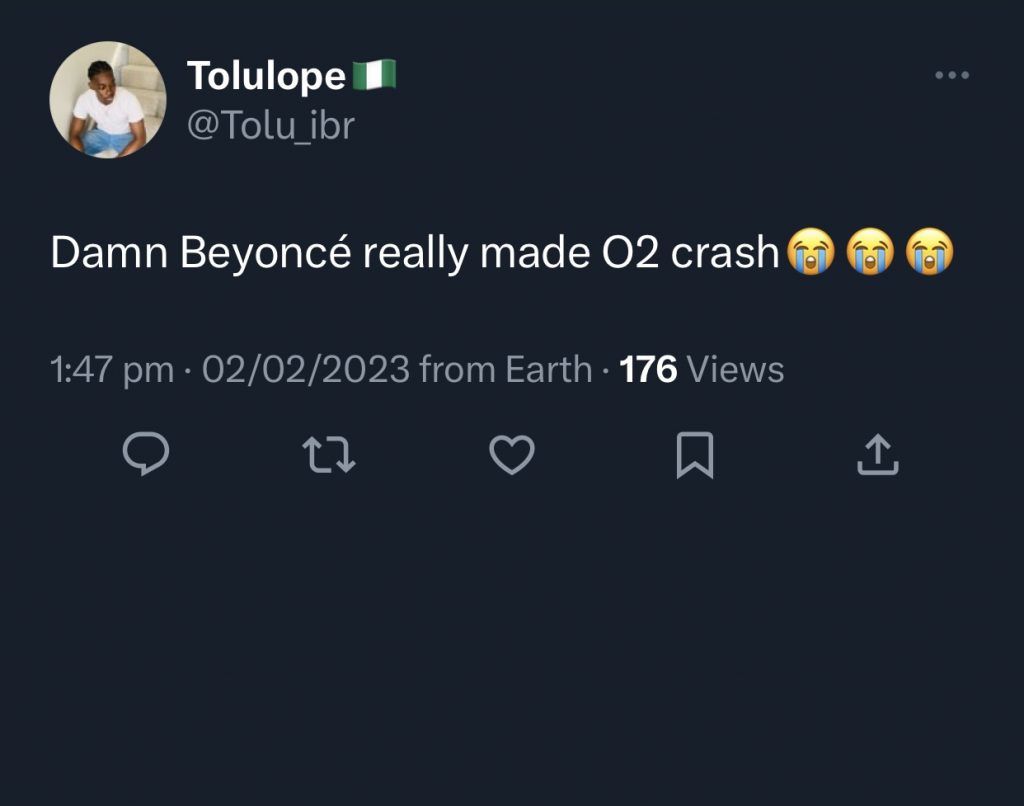Open Tolulope's profile picture avatar

[108, 99]
